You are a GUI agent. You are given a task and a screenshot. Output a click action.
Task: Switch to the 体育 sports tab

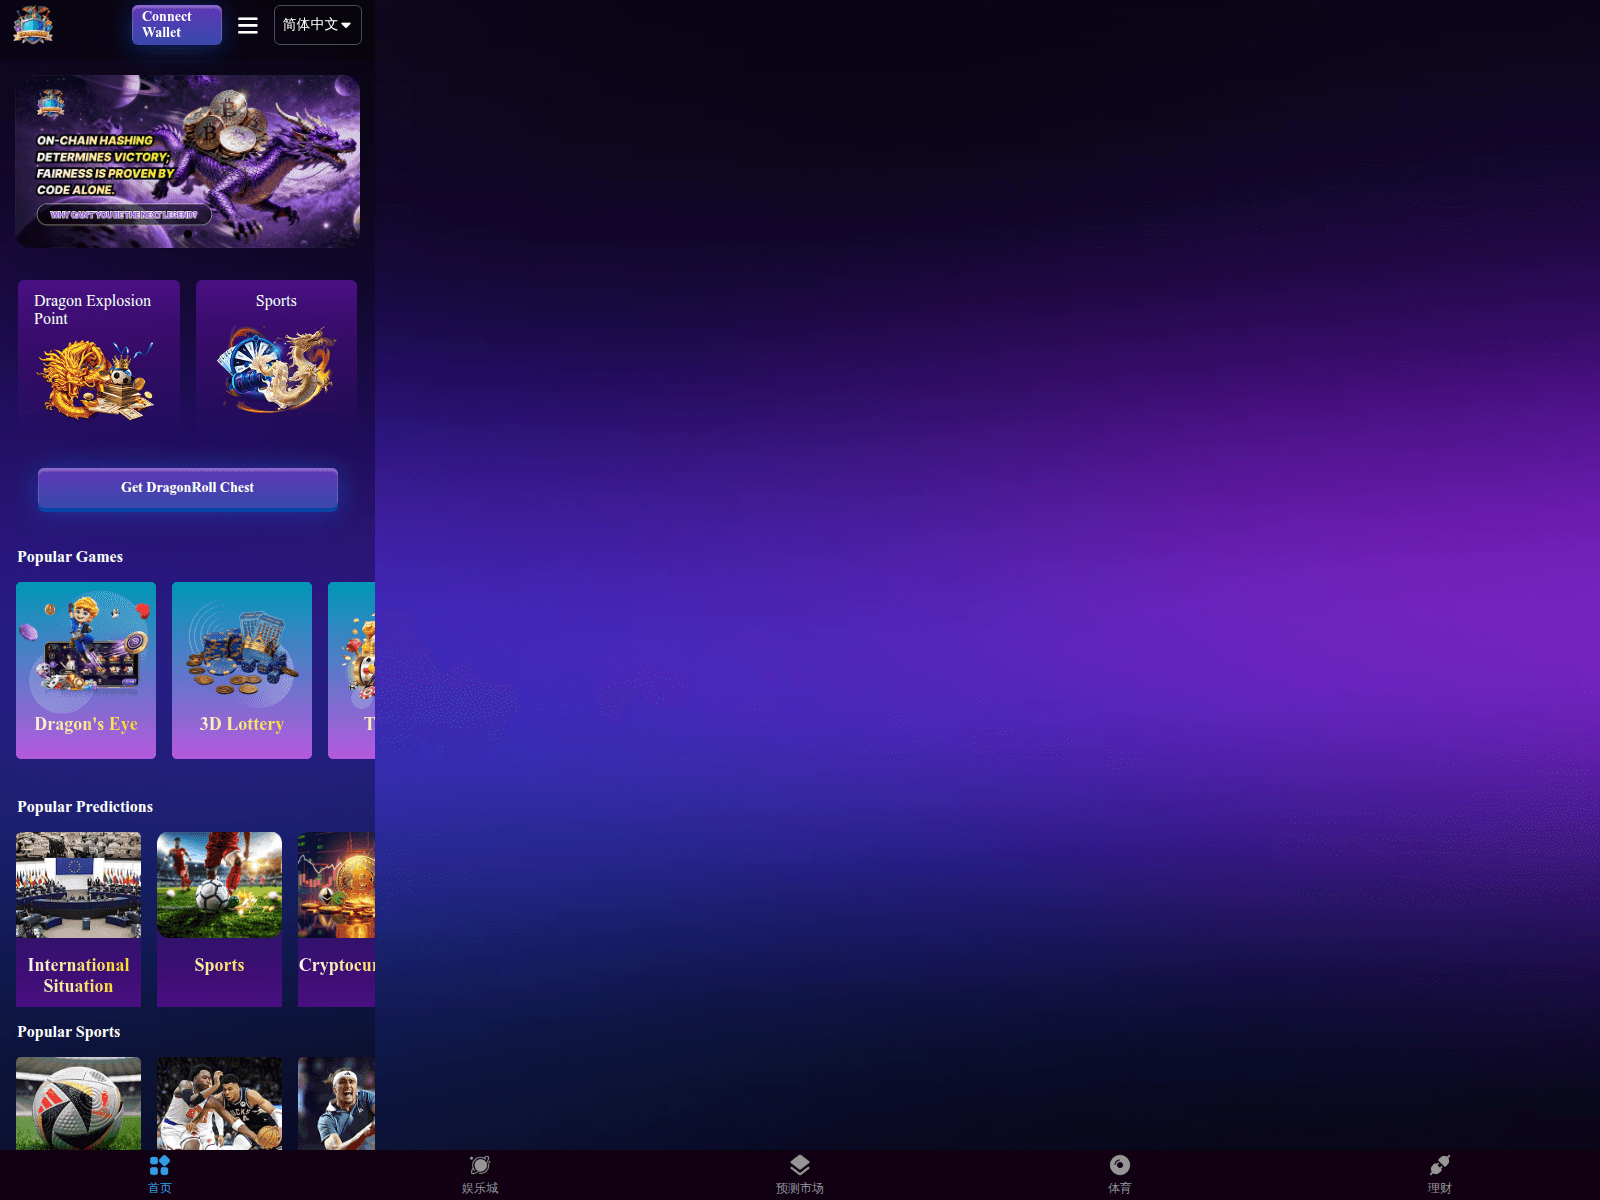point(1120,1175)
